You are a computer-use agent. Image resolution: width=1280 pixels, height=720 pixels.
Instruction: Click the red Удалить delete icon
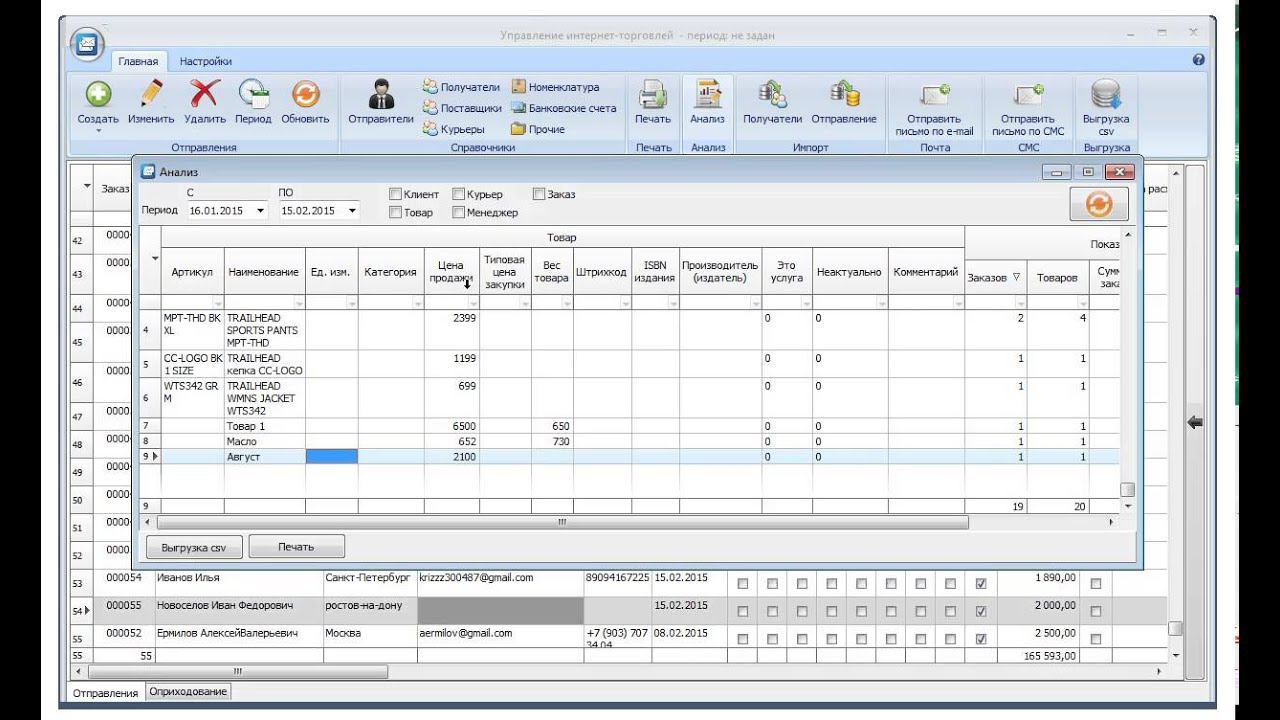coord(205,94)
